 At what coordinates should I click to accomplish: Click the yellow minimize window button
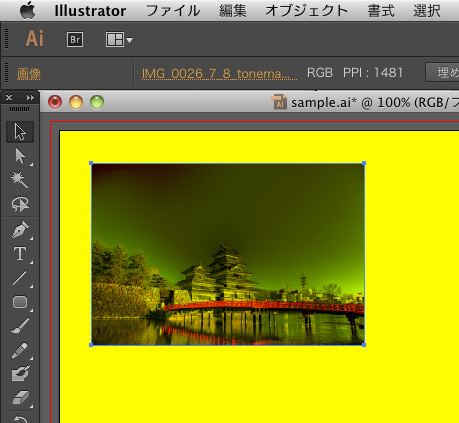click(x=76, y=102)
